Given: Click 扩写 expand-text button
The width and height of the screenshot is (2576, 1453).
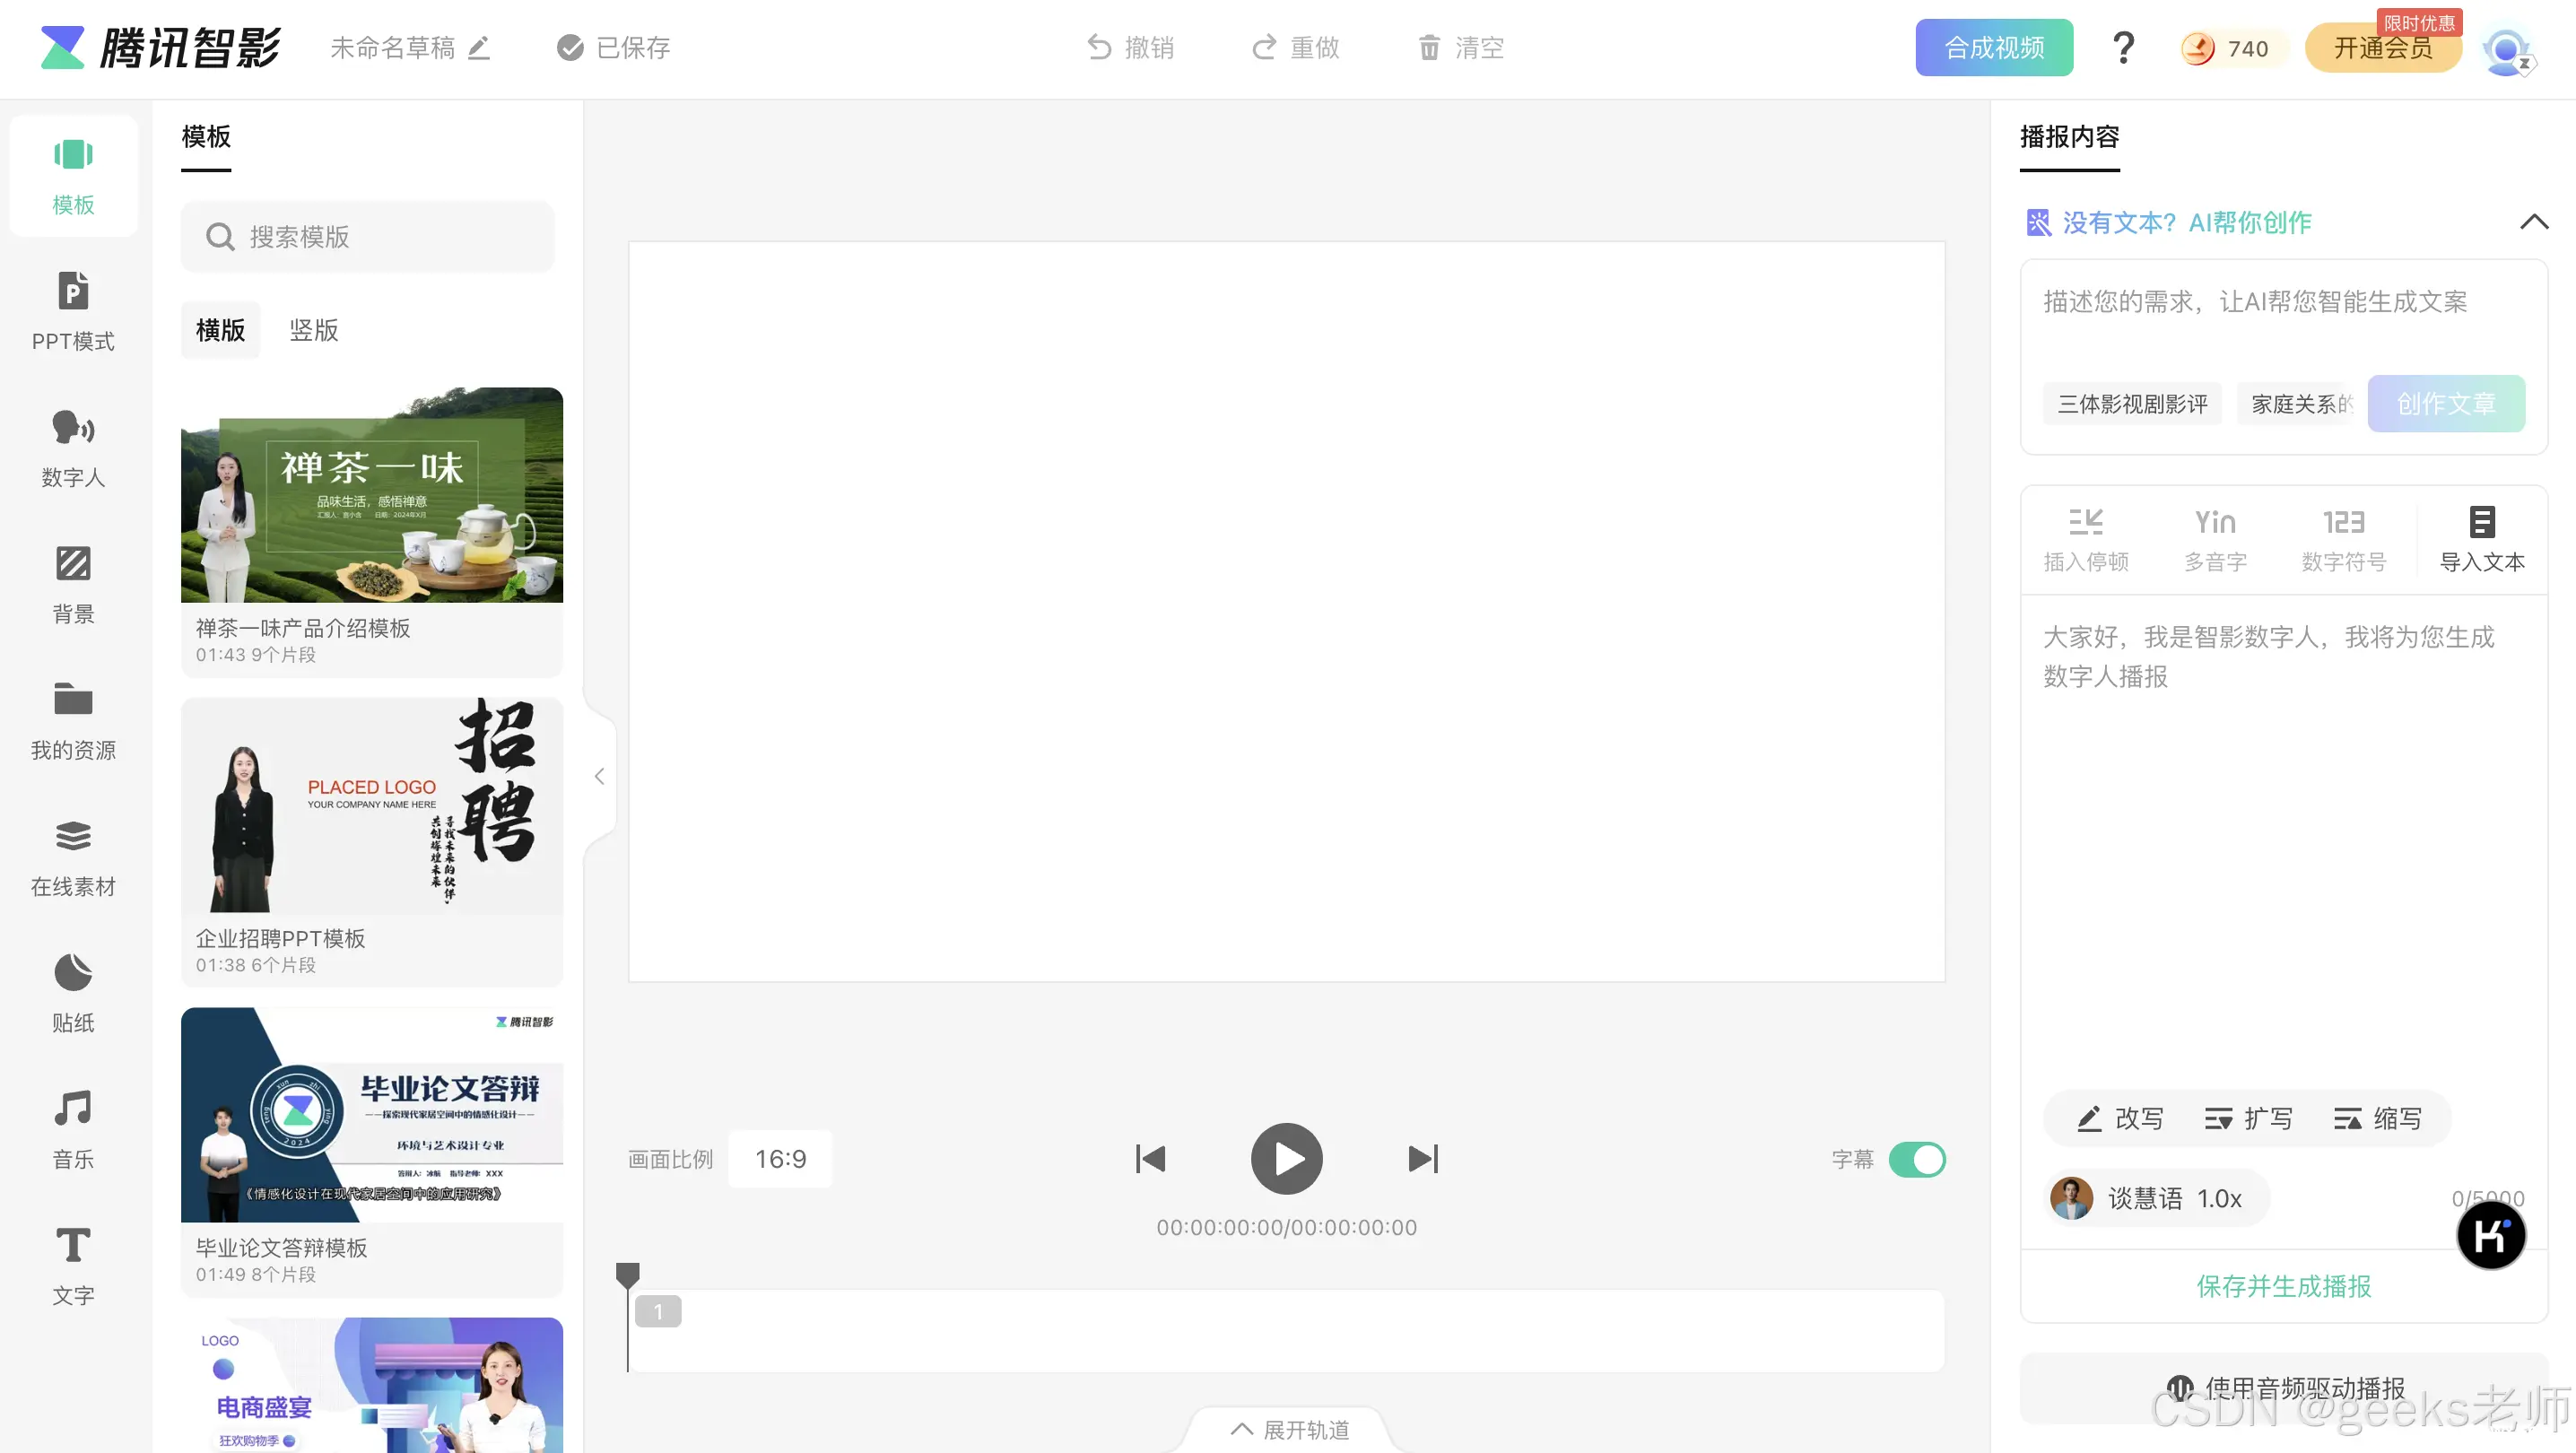Looking at the screenshot, I should coord(2249,1119).
